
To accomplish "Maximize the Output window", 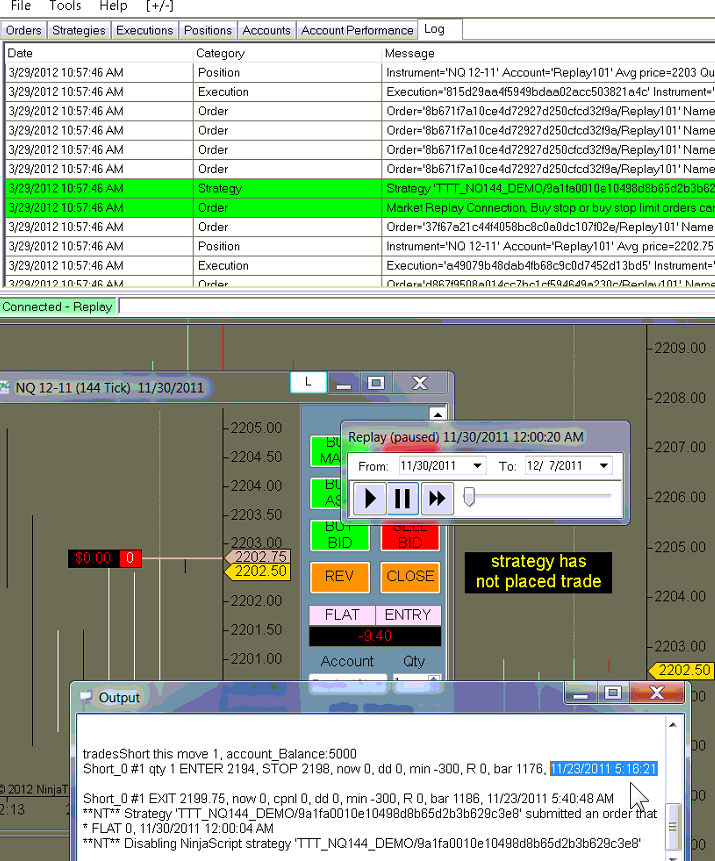I will pos(613,693).
